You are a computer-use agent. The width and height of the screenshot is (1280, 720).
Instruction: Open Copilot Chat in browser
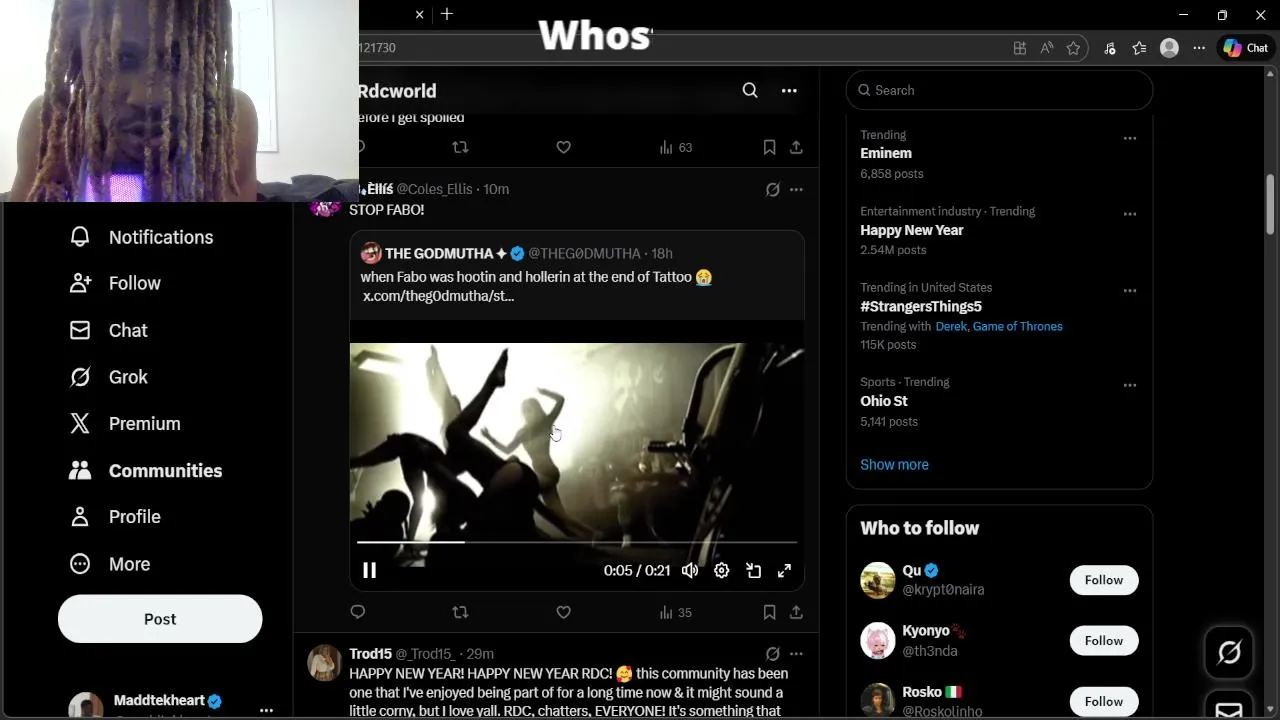click(x=1246, y=48)
